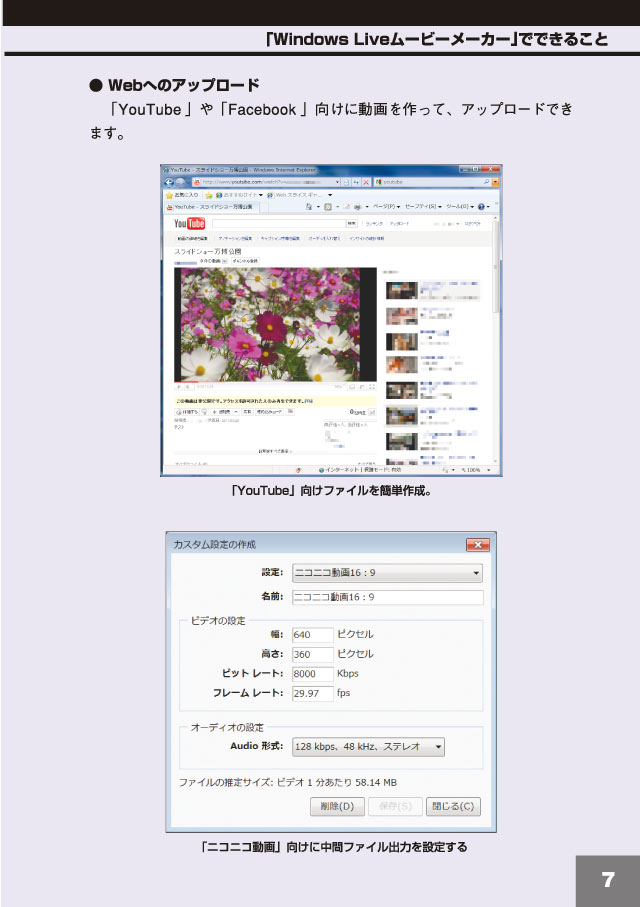Click the YouTube 検索 search button
This screenshot has width=640, height=907.
352,224
